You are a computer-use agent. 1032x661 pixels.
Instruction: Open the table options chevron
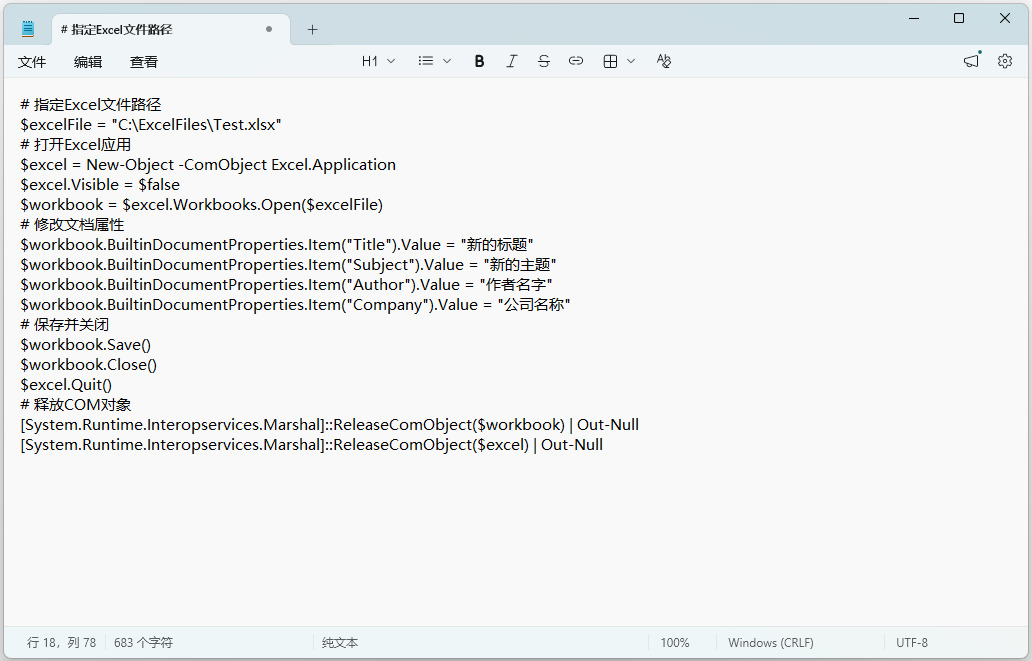point(631,61)
